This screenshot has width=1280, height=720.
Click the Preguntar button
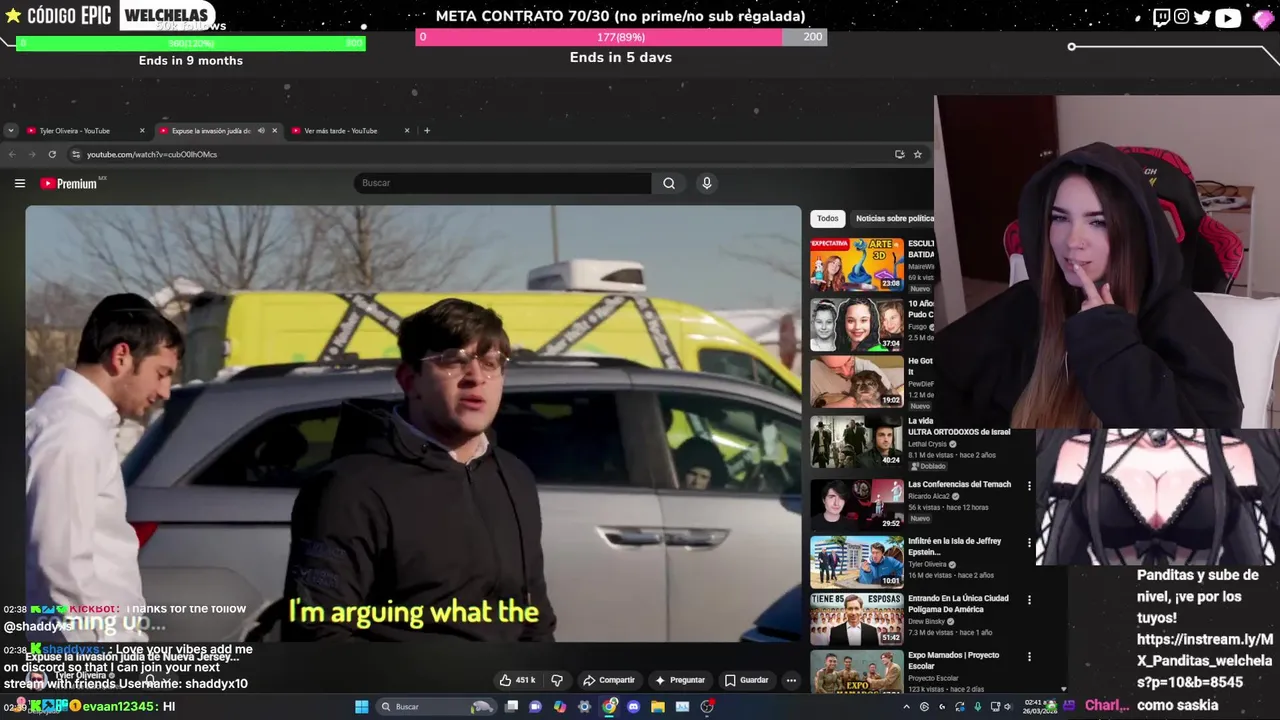(x=679, y=680)
